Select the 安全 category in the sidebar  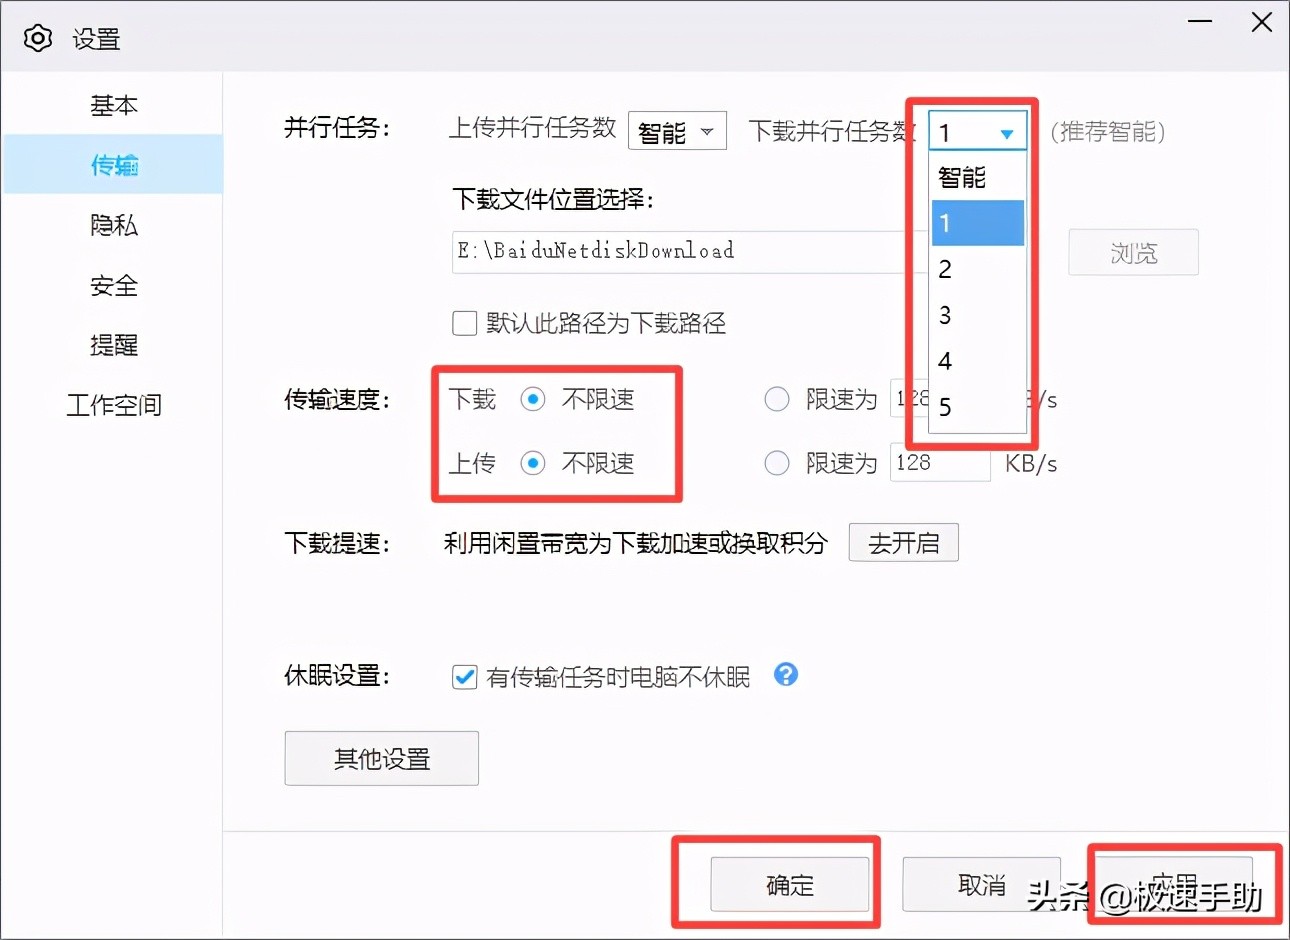pyautogui.click(x=113, y=285)
